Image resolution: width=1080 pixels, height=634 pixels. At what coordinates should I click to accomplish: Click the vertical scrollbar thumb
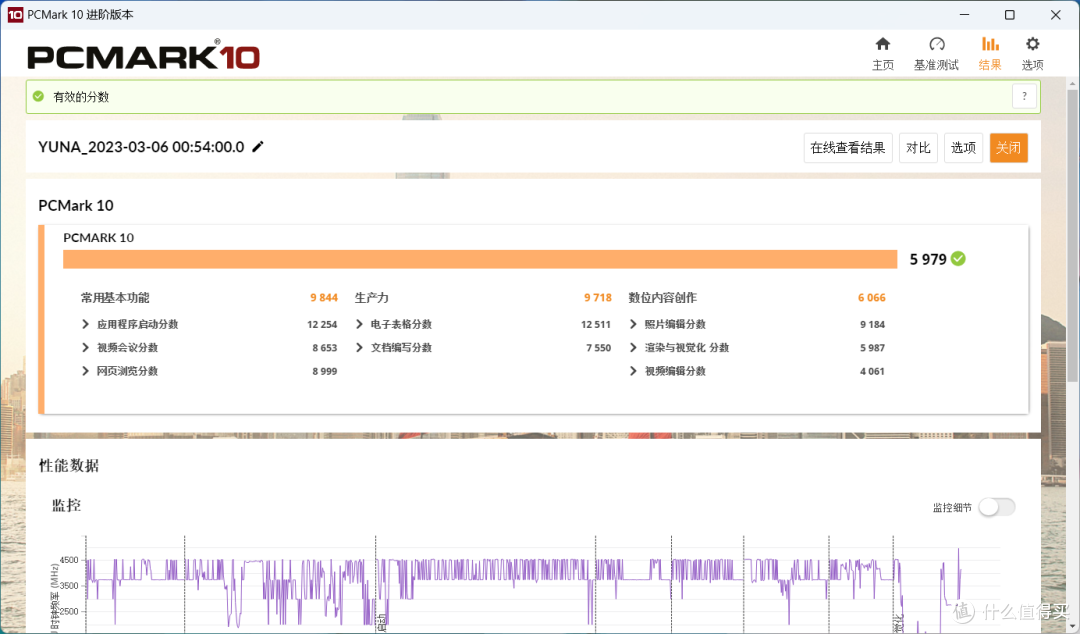(x=1072, y=234)
